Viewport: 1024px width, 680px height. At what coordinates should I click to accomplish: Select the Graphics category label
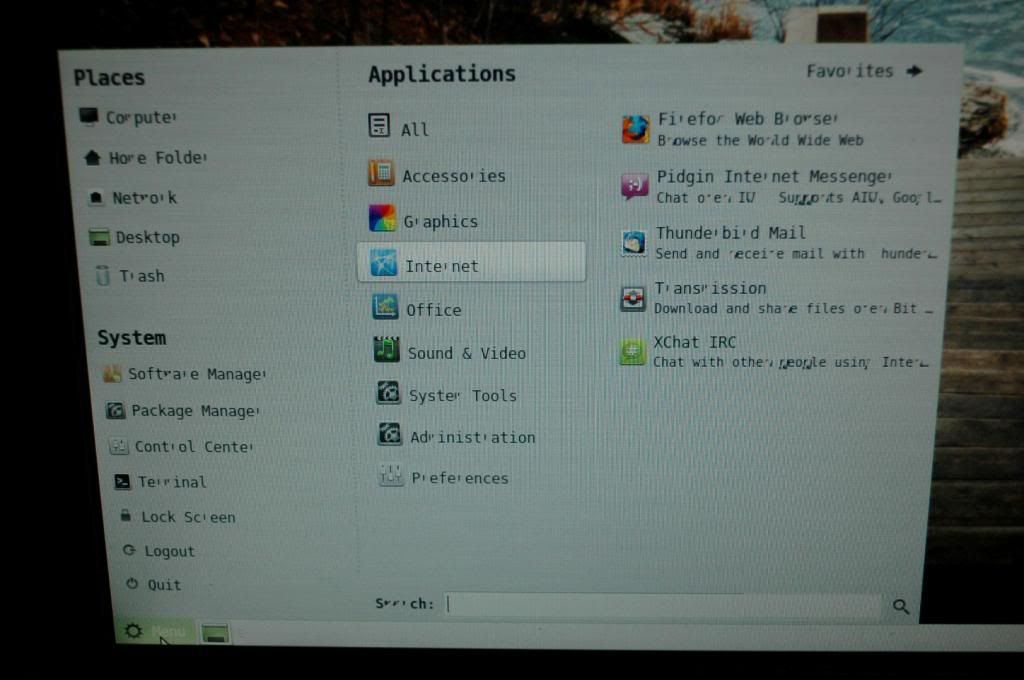(x=441, y=222)
